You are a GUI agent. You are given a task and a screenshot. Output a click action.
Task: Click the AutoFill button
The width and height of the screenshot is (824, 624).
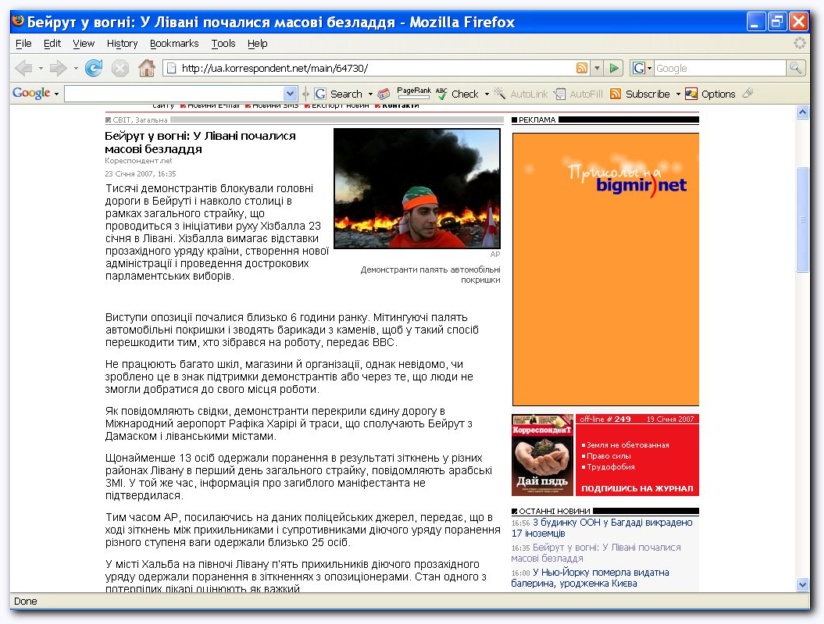(x=579, y=94)
